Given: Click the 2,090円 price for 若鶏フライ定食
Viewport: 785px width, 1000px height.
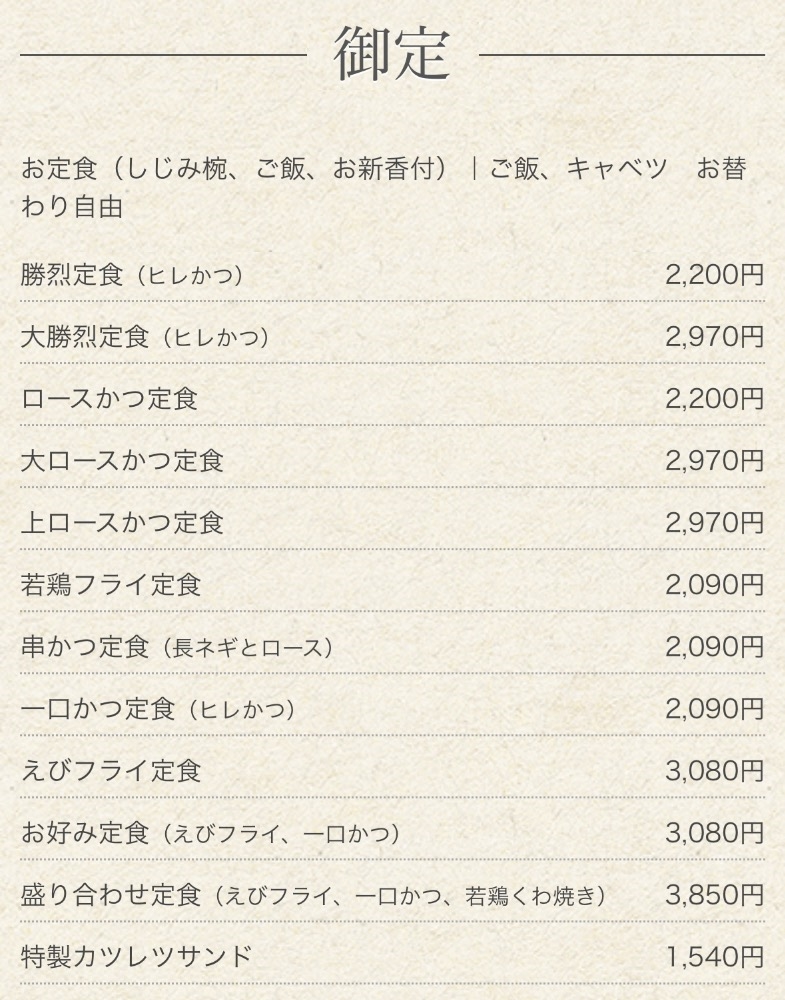Looking at the screenshot, I should tap(714, 585).
